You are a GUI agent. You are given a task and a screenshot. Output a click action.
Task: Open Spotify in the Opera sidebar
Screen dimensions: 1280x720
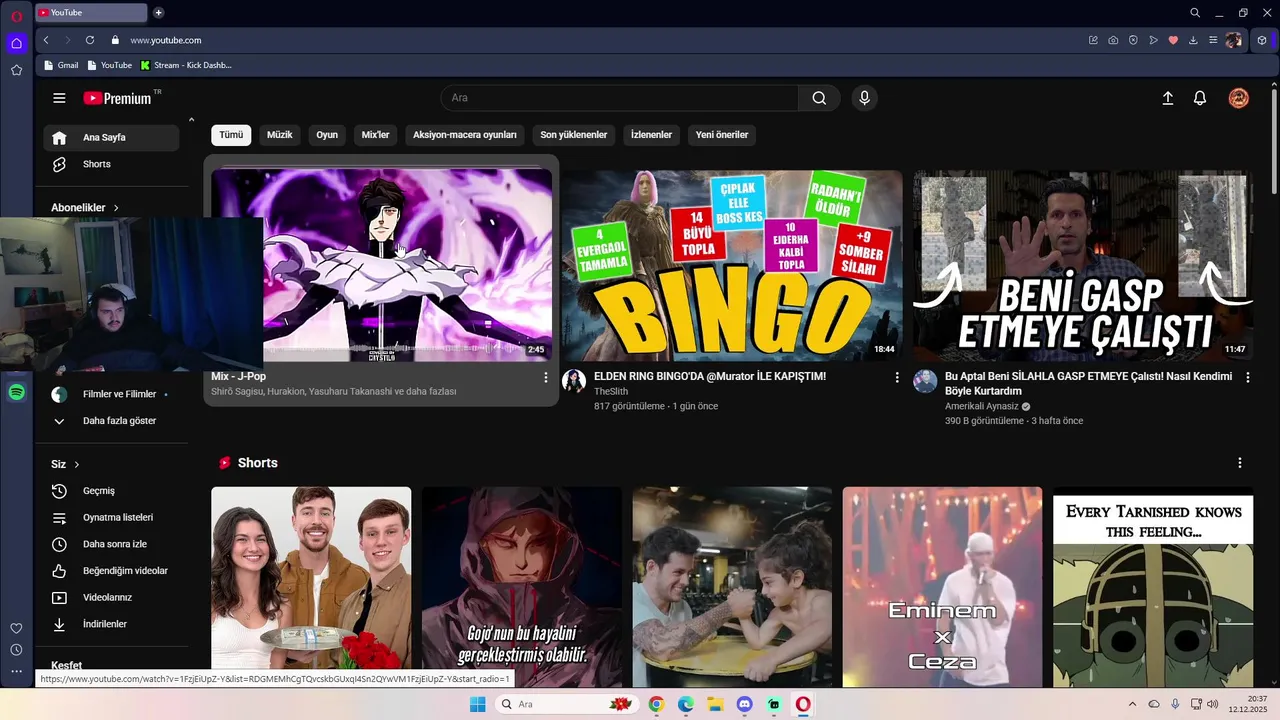pos(17,393)
